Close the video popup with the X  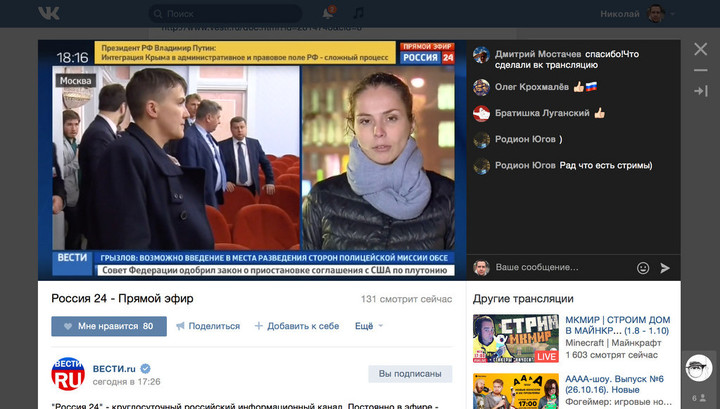tap(701, 49)
